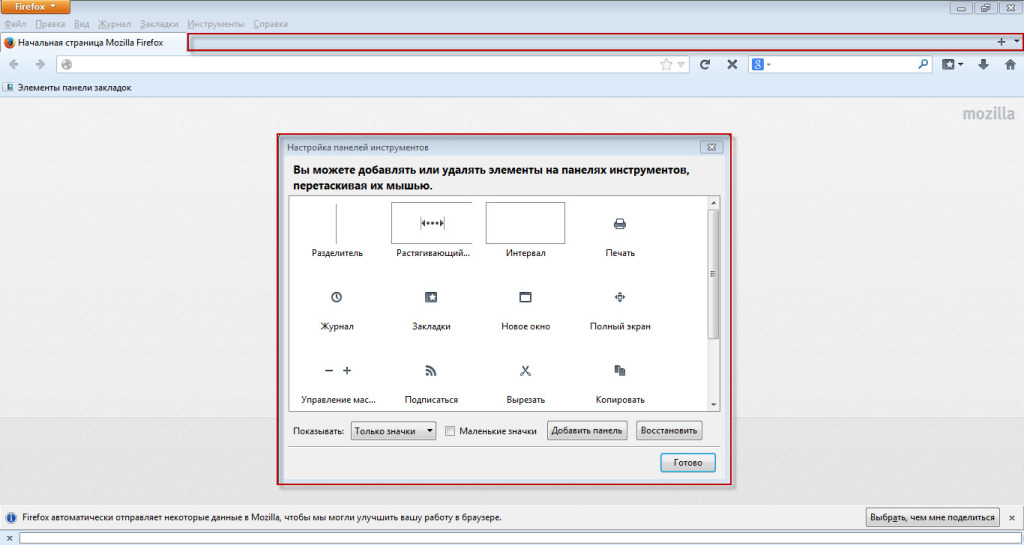Click the bookmark star in the address bar
This screenshot has width=1024, height=545.
[x=665, y=64]
